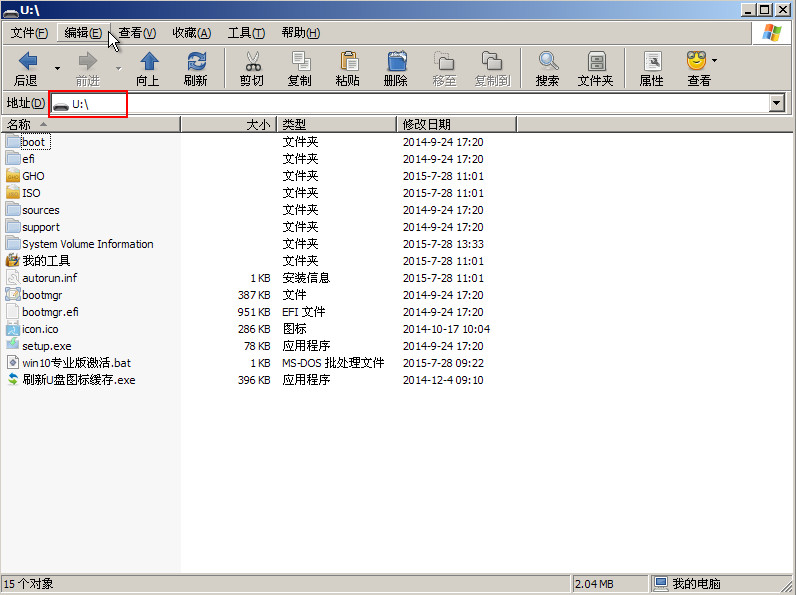Click the 复制到 (Copy to) icon

pyautogui.click(x=492, y=61)
